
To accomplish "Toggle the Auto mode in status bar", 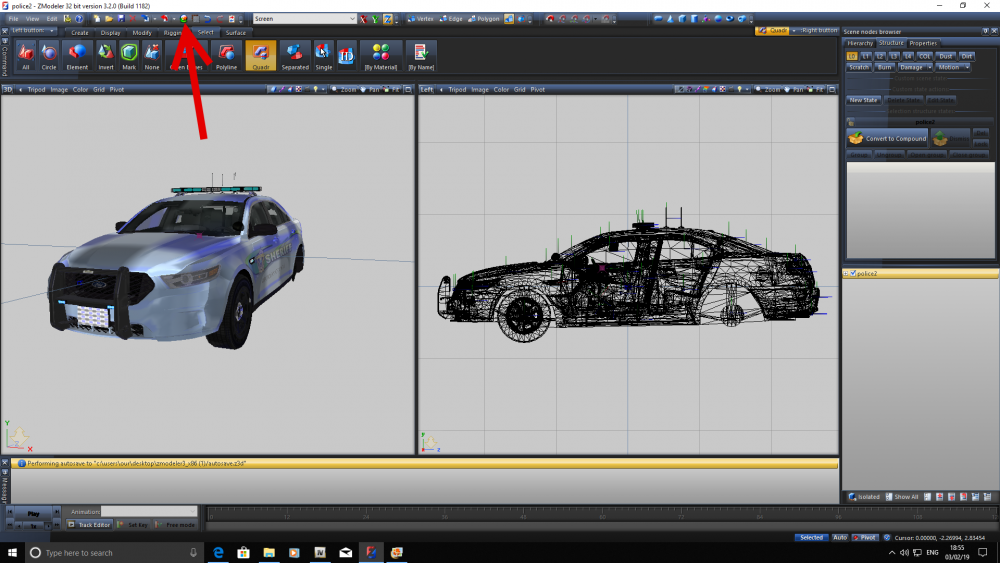I will [840, 537].
